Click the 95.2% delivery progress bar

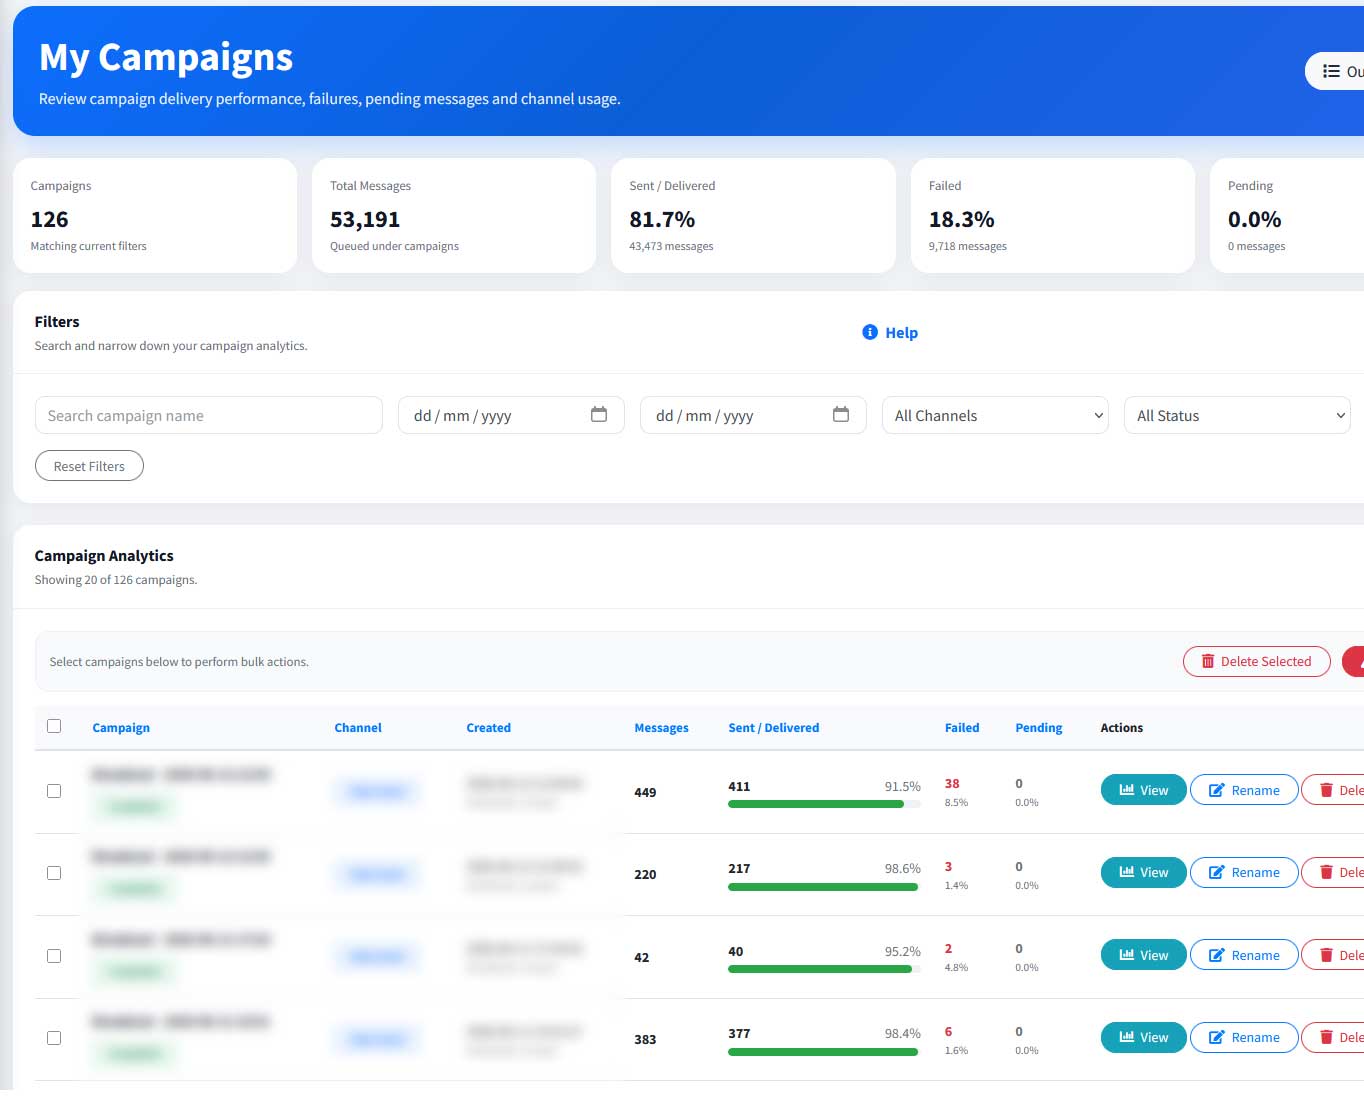click(823, 969)
